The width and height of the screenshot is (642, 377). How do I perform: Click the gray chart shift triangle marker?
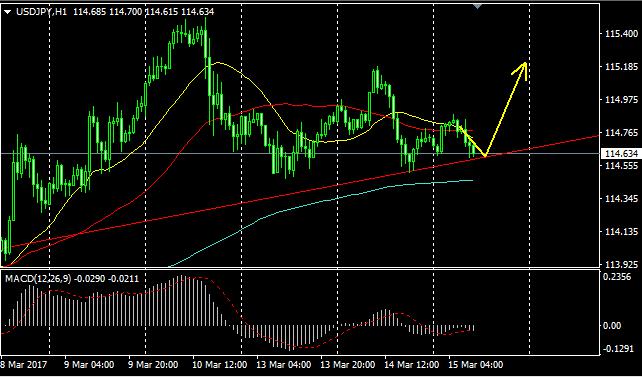477,5
